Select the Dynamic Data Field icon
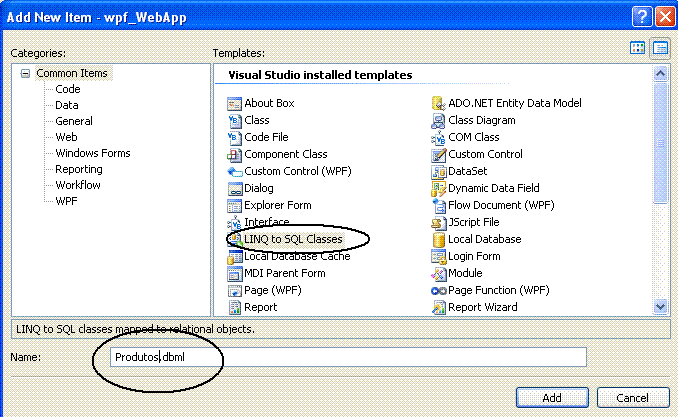 click(x=438, y=188)
